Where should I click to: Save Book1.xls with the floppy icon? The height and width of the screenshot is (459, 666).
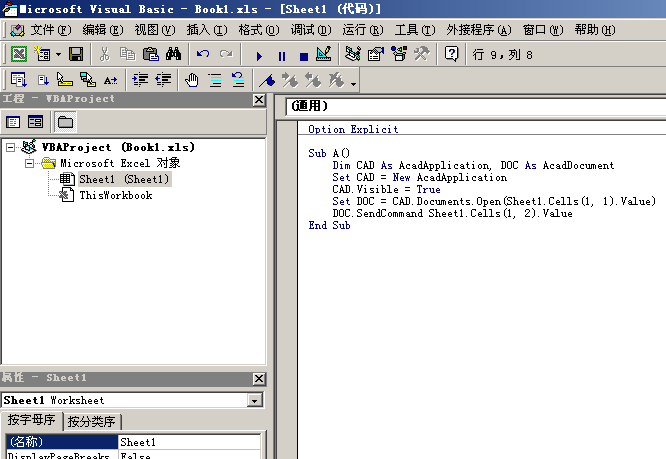76,54
